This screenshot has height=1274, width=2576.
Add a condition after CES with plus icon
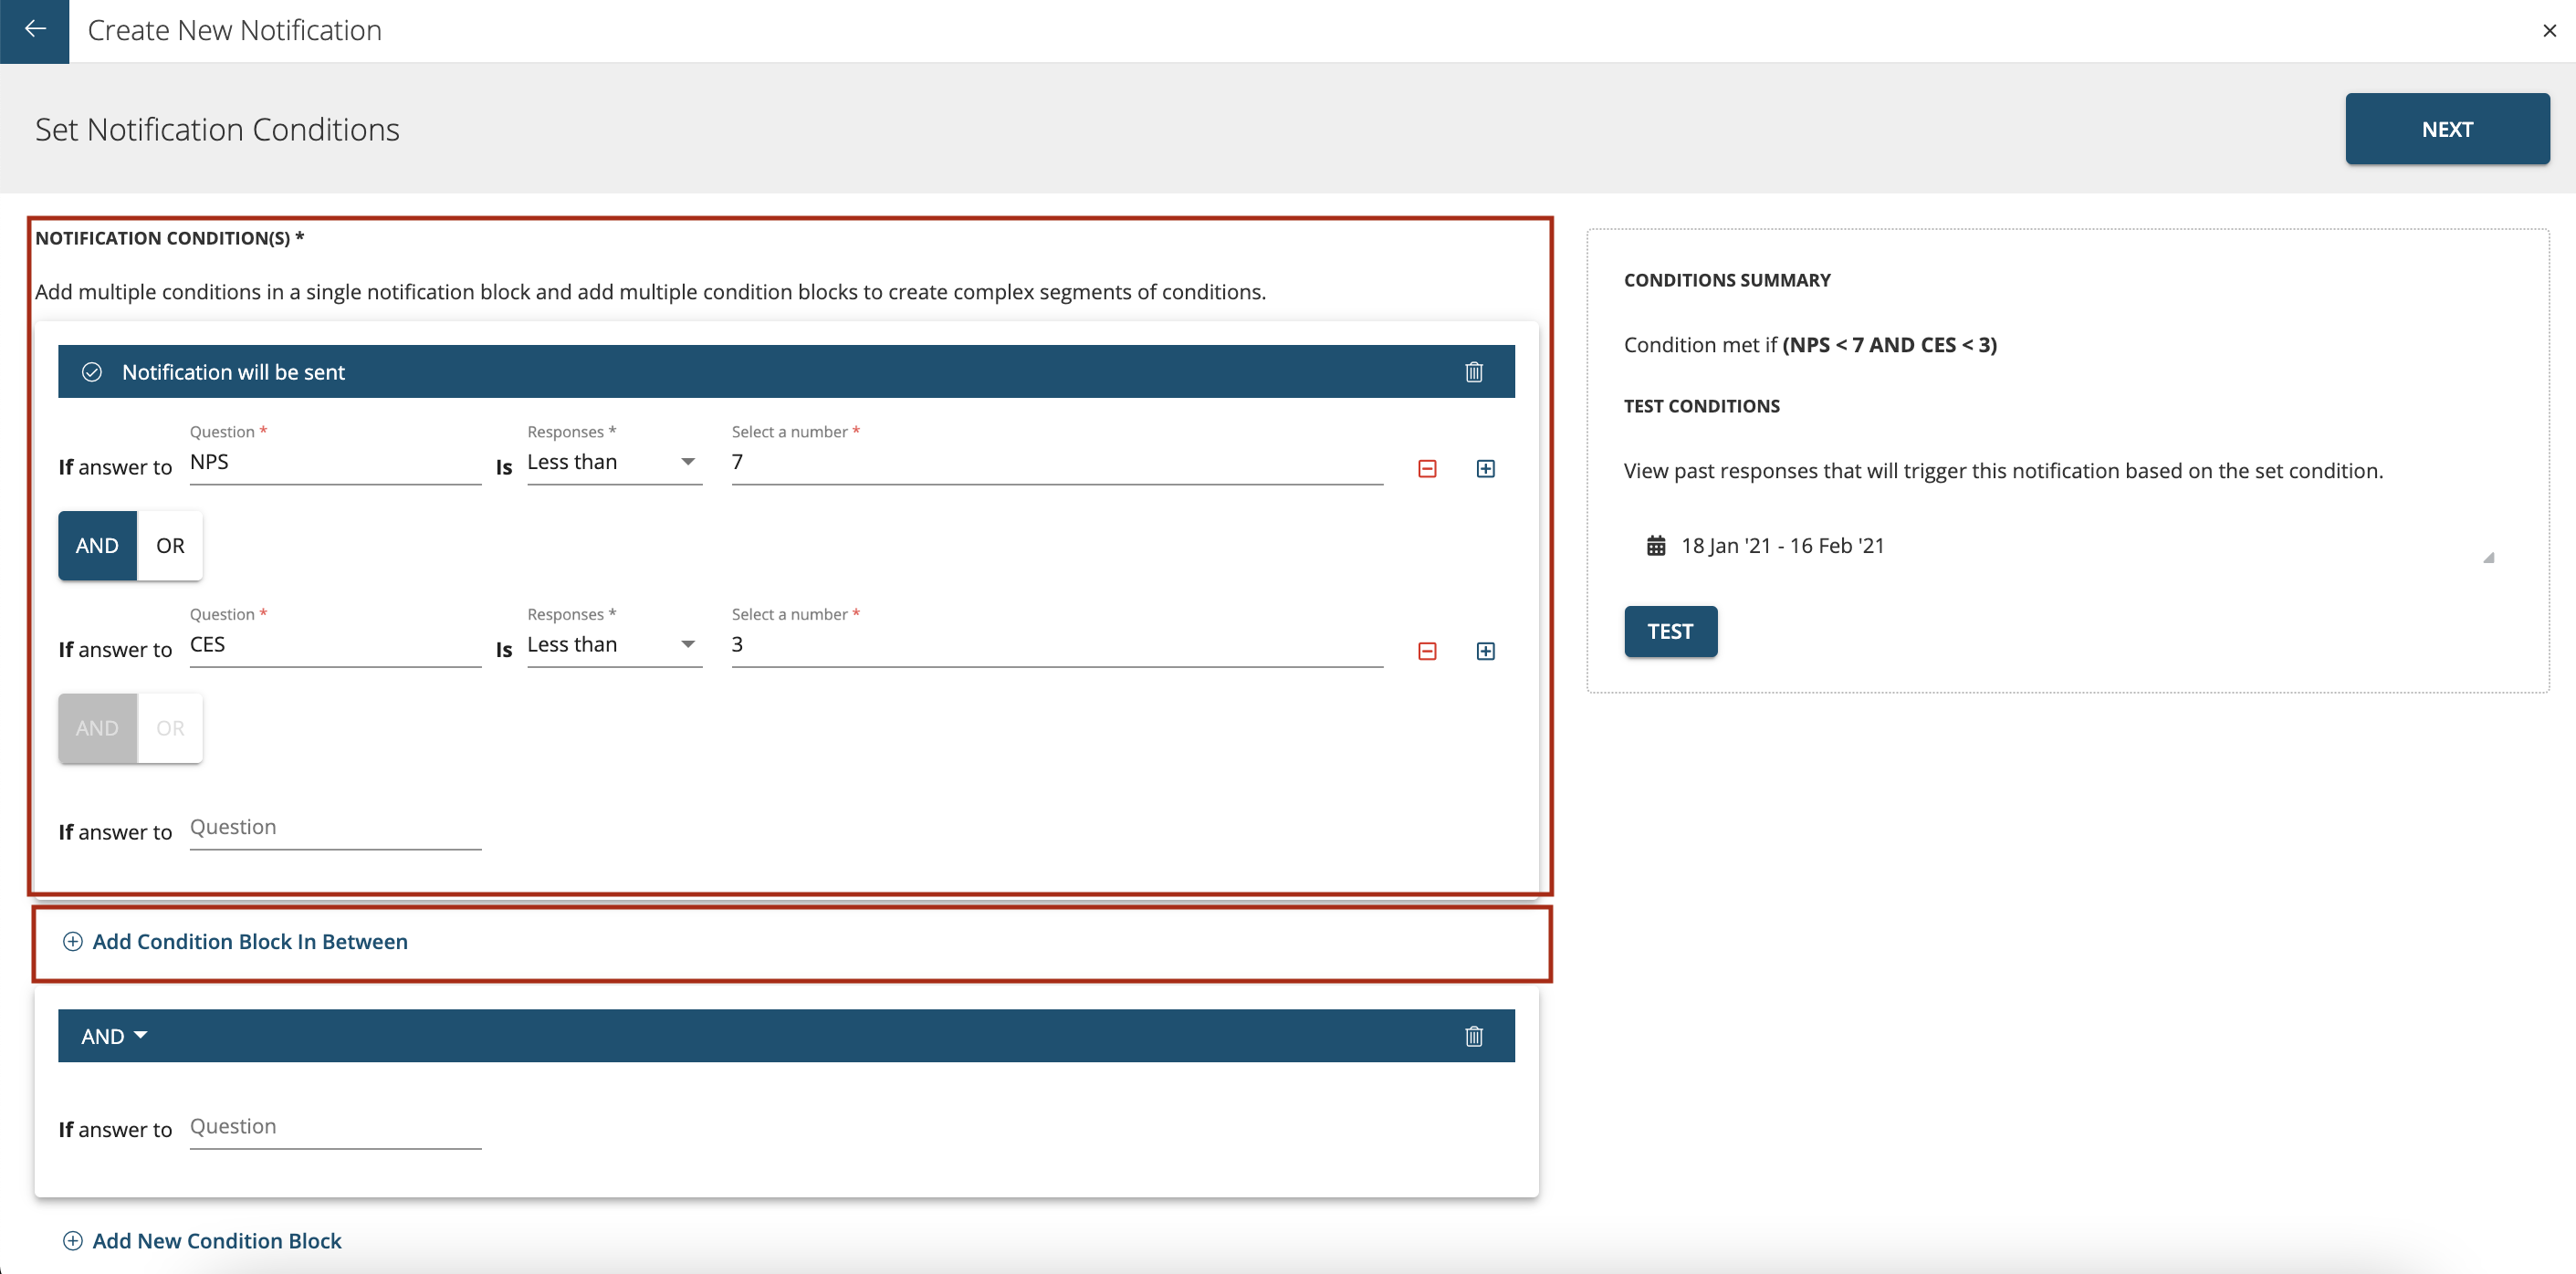pyautogui.click(x=1485, y=652)
